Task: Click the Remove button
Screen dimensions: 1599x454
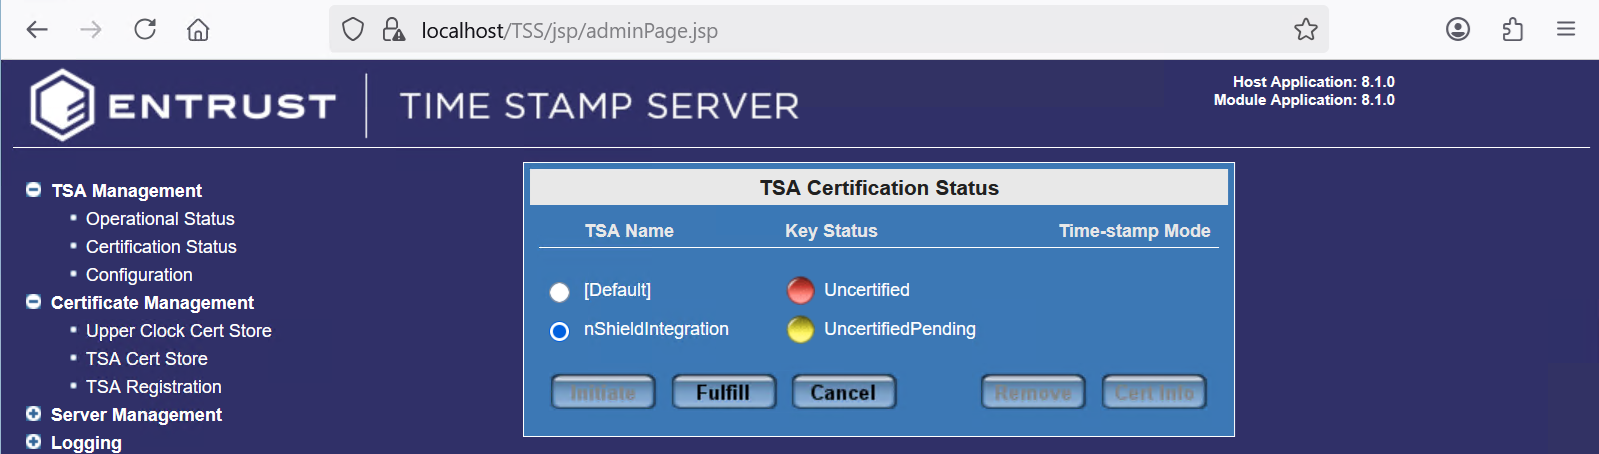Action: (1033, 393)
